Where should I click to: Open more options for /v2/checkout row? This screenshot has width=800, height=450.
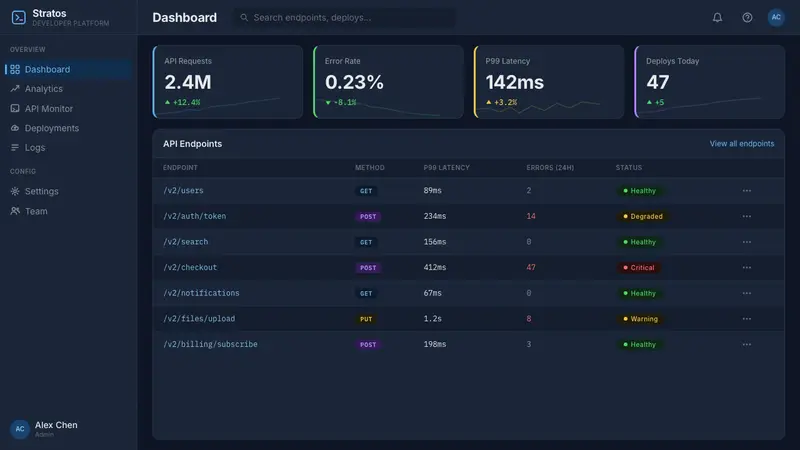click(x=746, y=267)
